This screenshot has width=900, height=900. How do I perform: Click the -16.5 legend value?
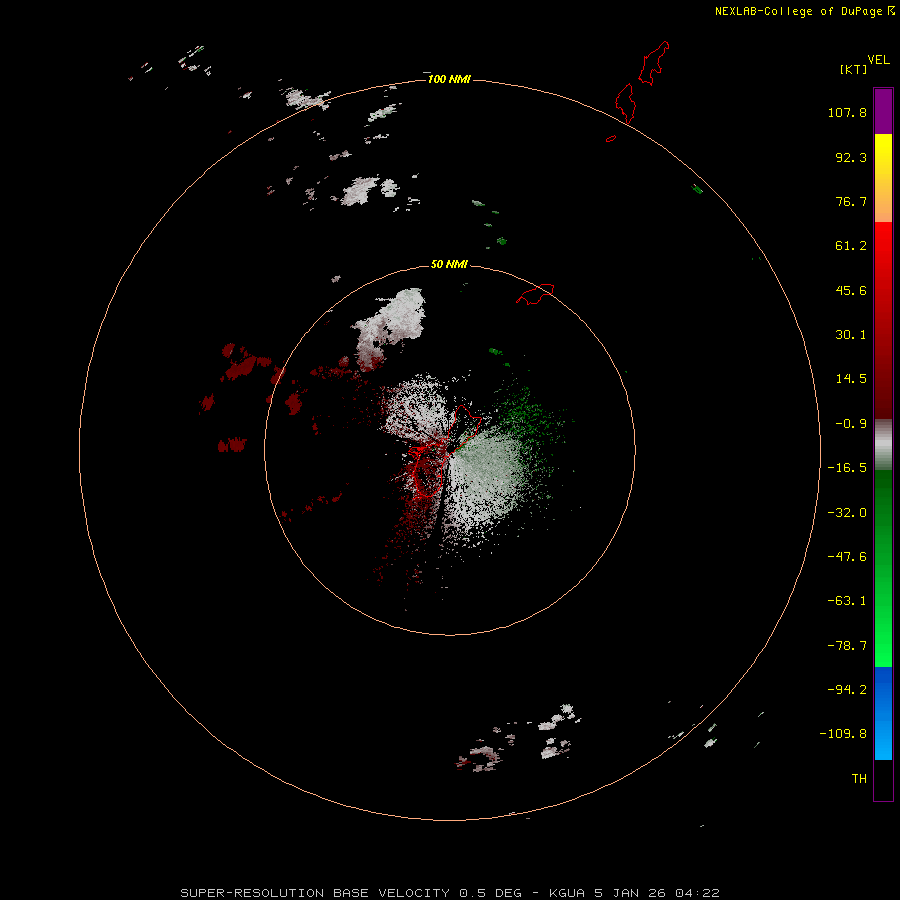(x=847, y=468)
